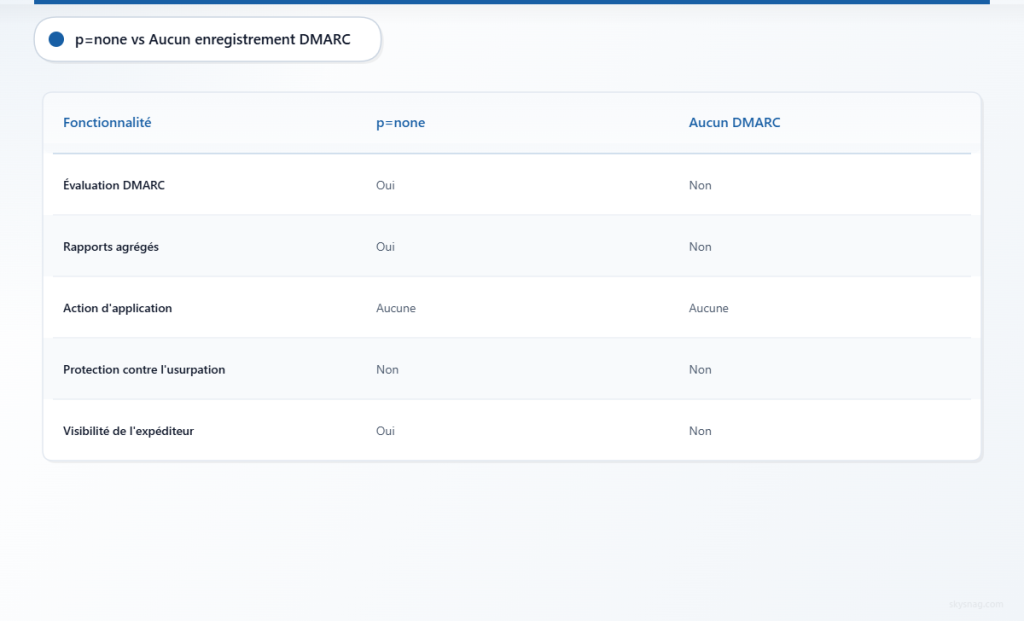Click p=none 'Non' in the Protection row
This screenshot has width=1024, height=621.
(x=387, y=369)
